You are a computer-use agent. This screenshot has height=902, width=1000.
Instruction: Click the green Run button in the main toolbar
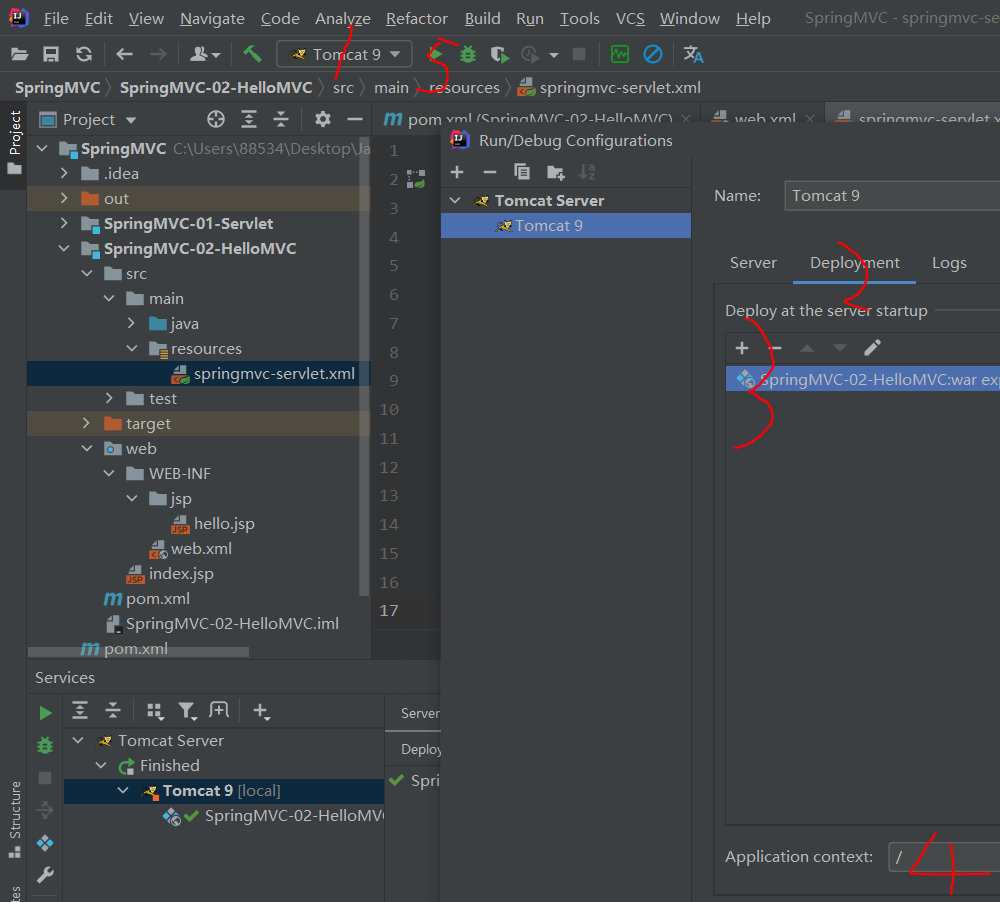click(436, 54)
